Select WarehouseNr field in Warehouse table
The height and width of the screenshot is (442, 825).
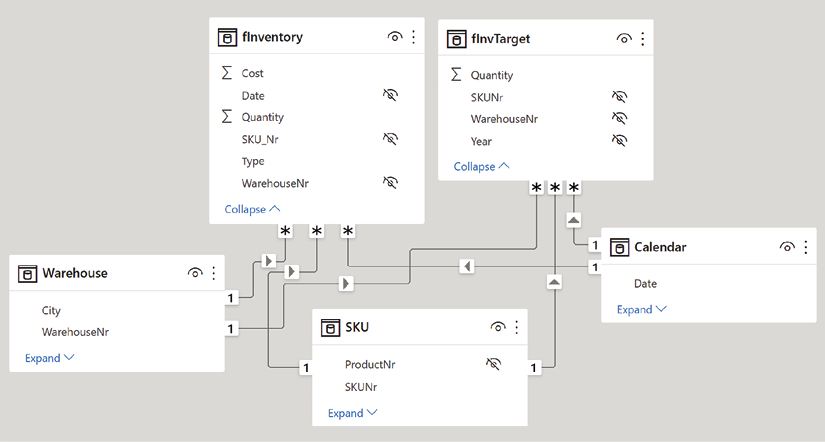[75, 332]
